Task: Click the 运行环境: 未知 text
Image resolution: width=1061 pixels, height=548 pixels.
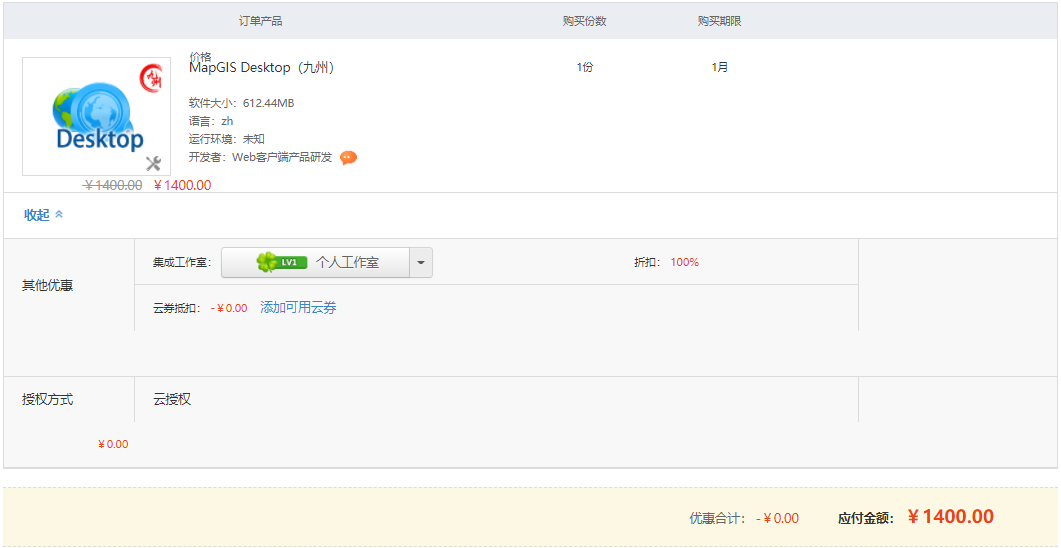Action: coord(227,139)
